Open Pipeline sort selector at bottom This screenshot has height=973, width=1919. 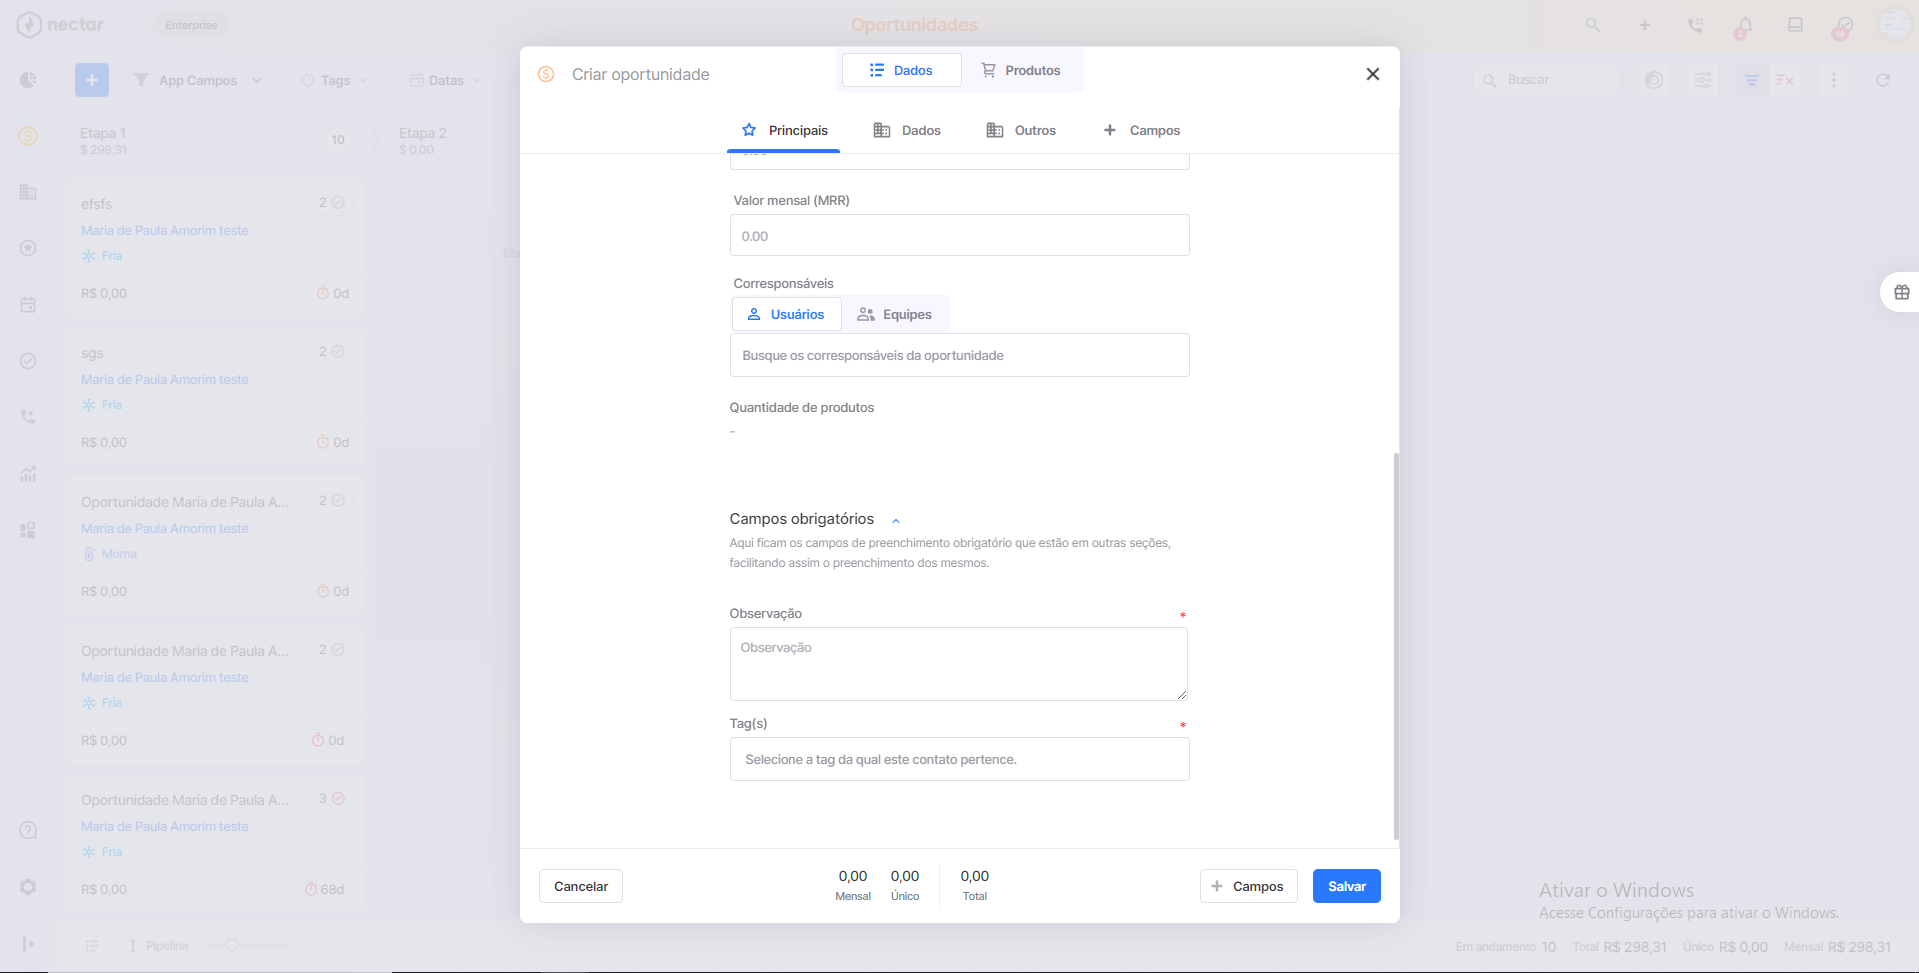click(158, 945)
